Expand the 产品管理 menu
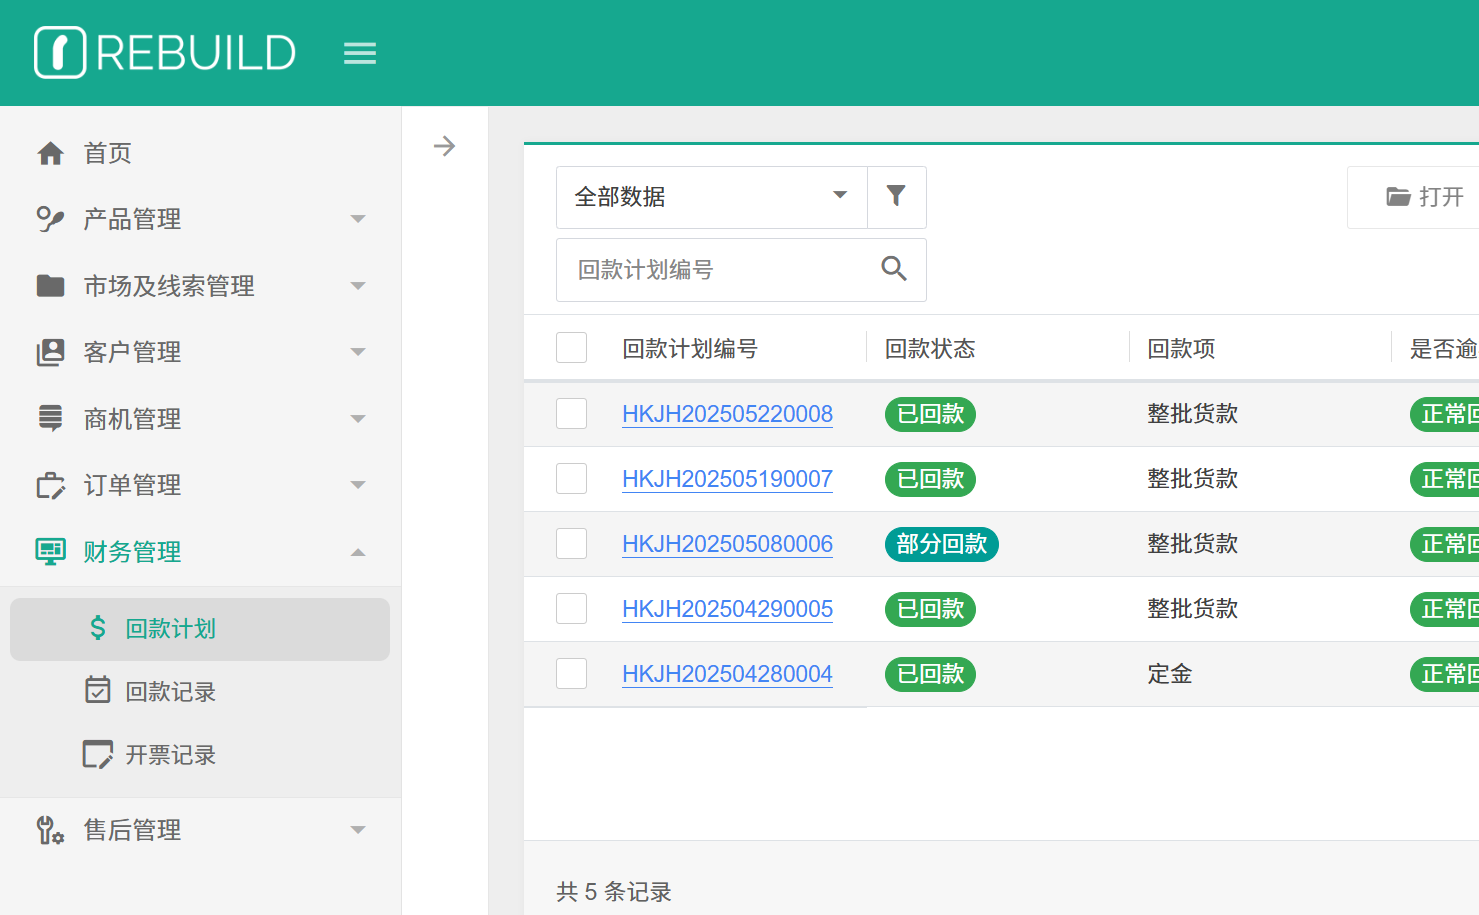 200,219
